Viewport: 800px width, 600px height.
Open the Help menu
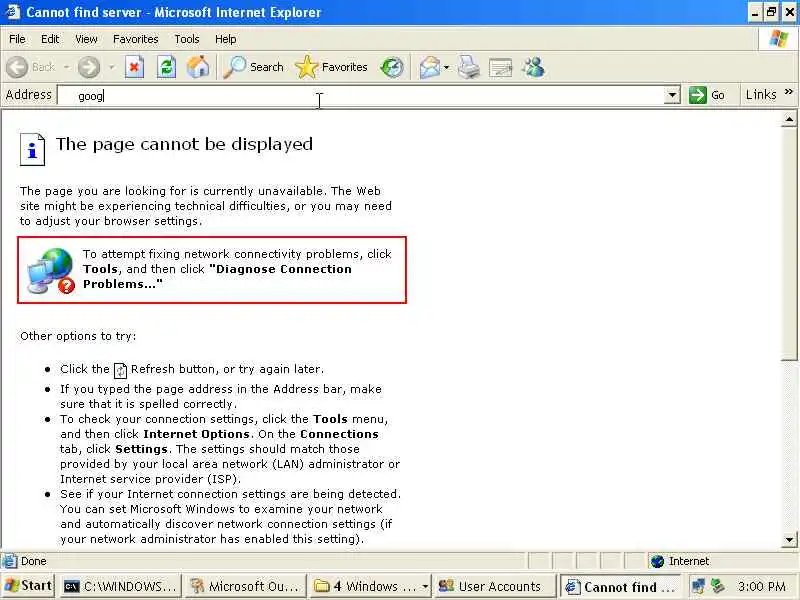pos(226,39)
